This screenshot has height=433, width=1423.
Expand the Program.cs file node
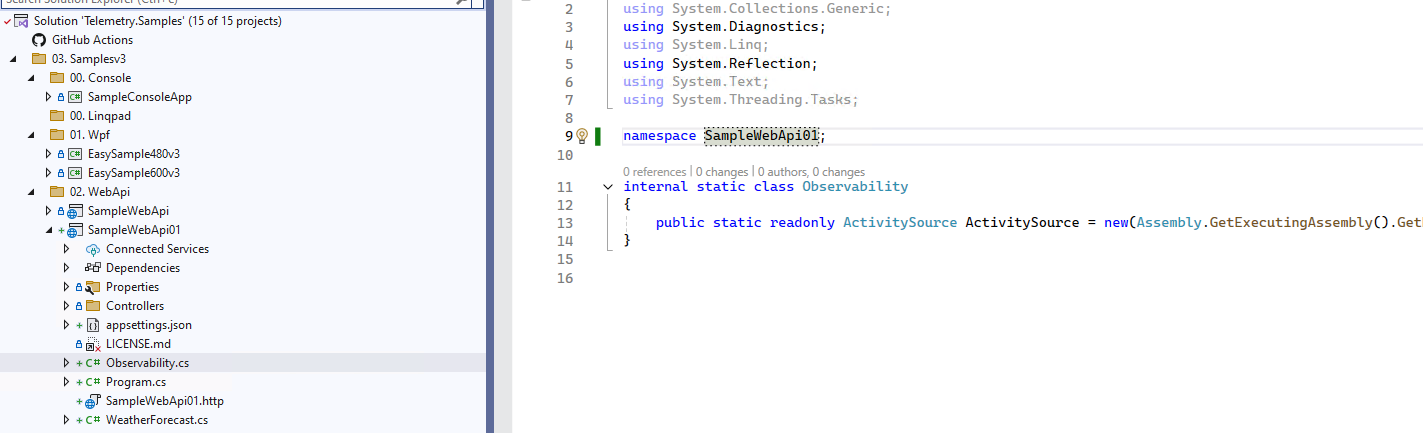tap(67, 382)
